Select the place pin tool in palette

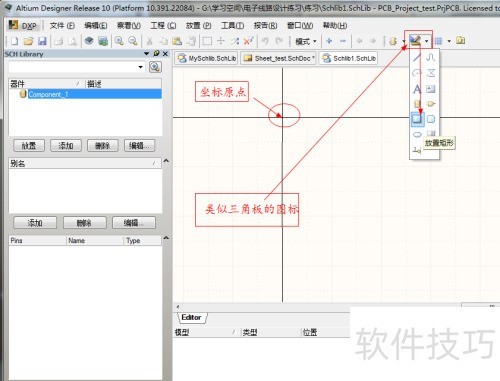(417, 150)
